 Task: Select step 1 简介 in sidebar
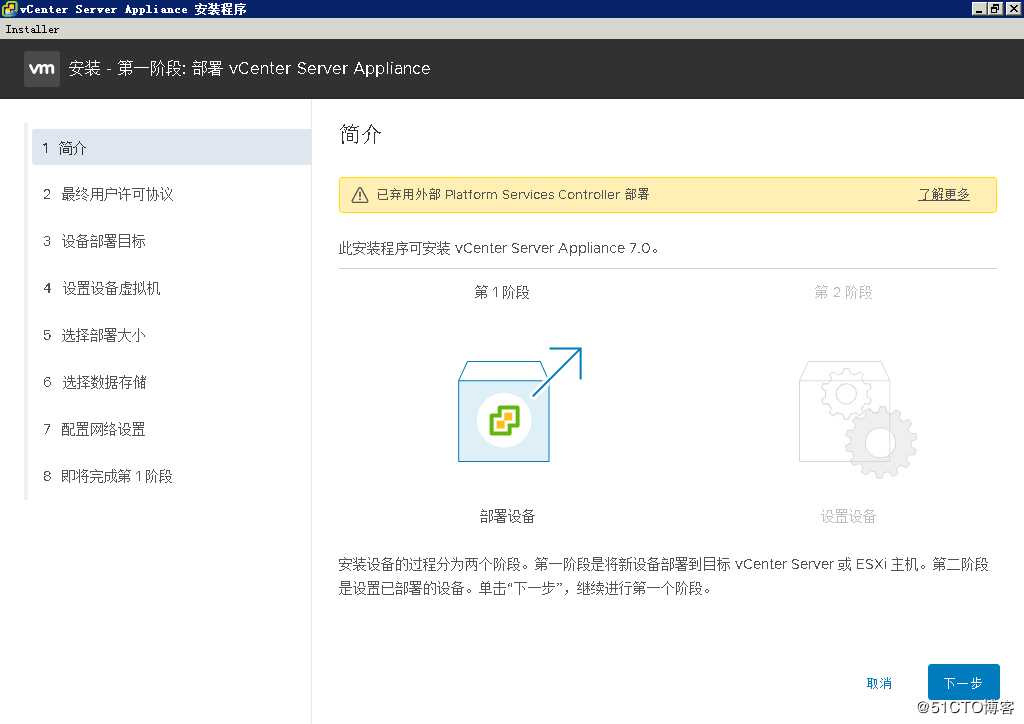(171, 148)
